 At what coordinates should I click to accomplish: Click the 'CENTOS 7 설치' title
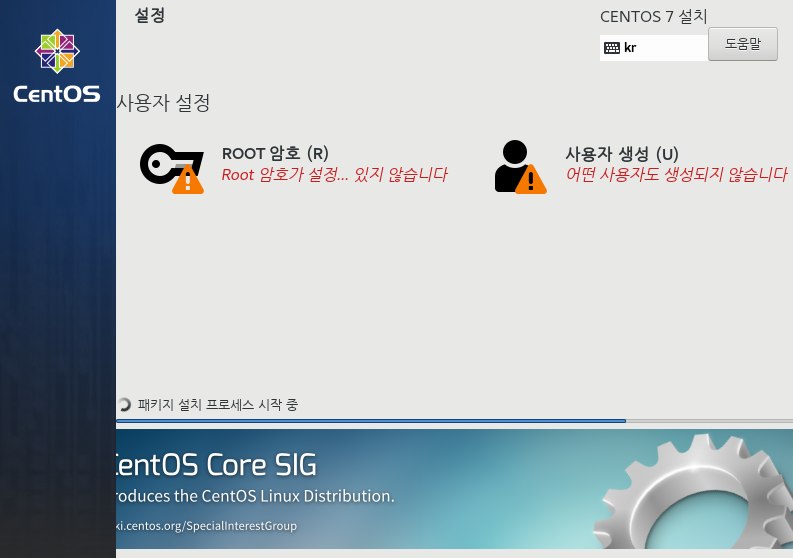[x=653, y=17]
